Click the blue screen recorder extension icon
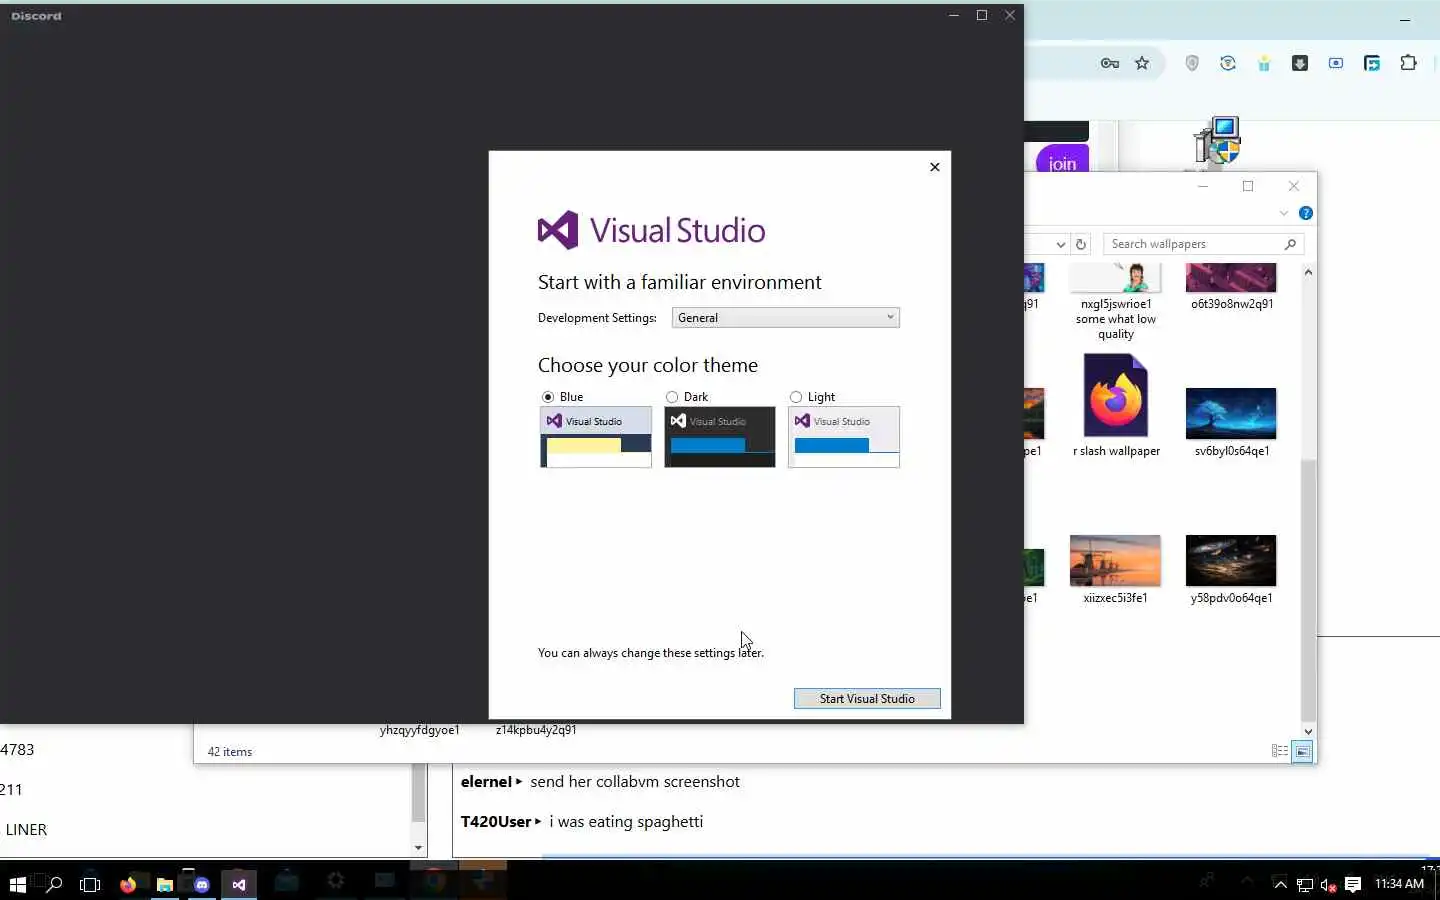 point(1336,63)
